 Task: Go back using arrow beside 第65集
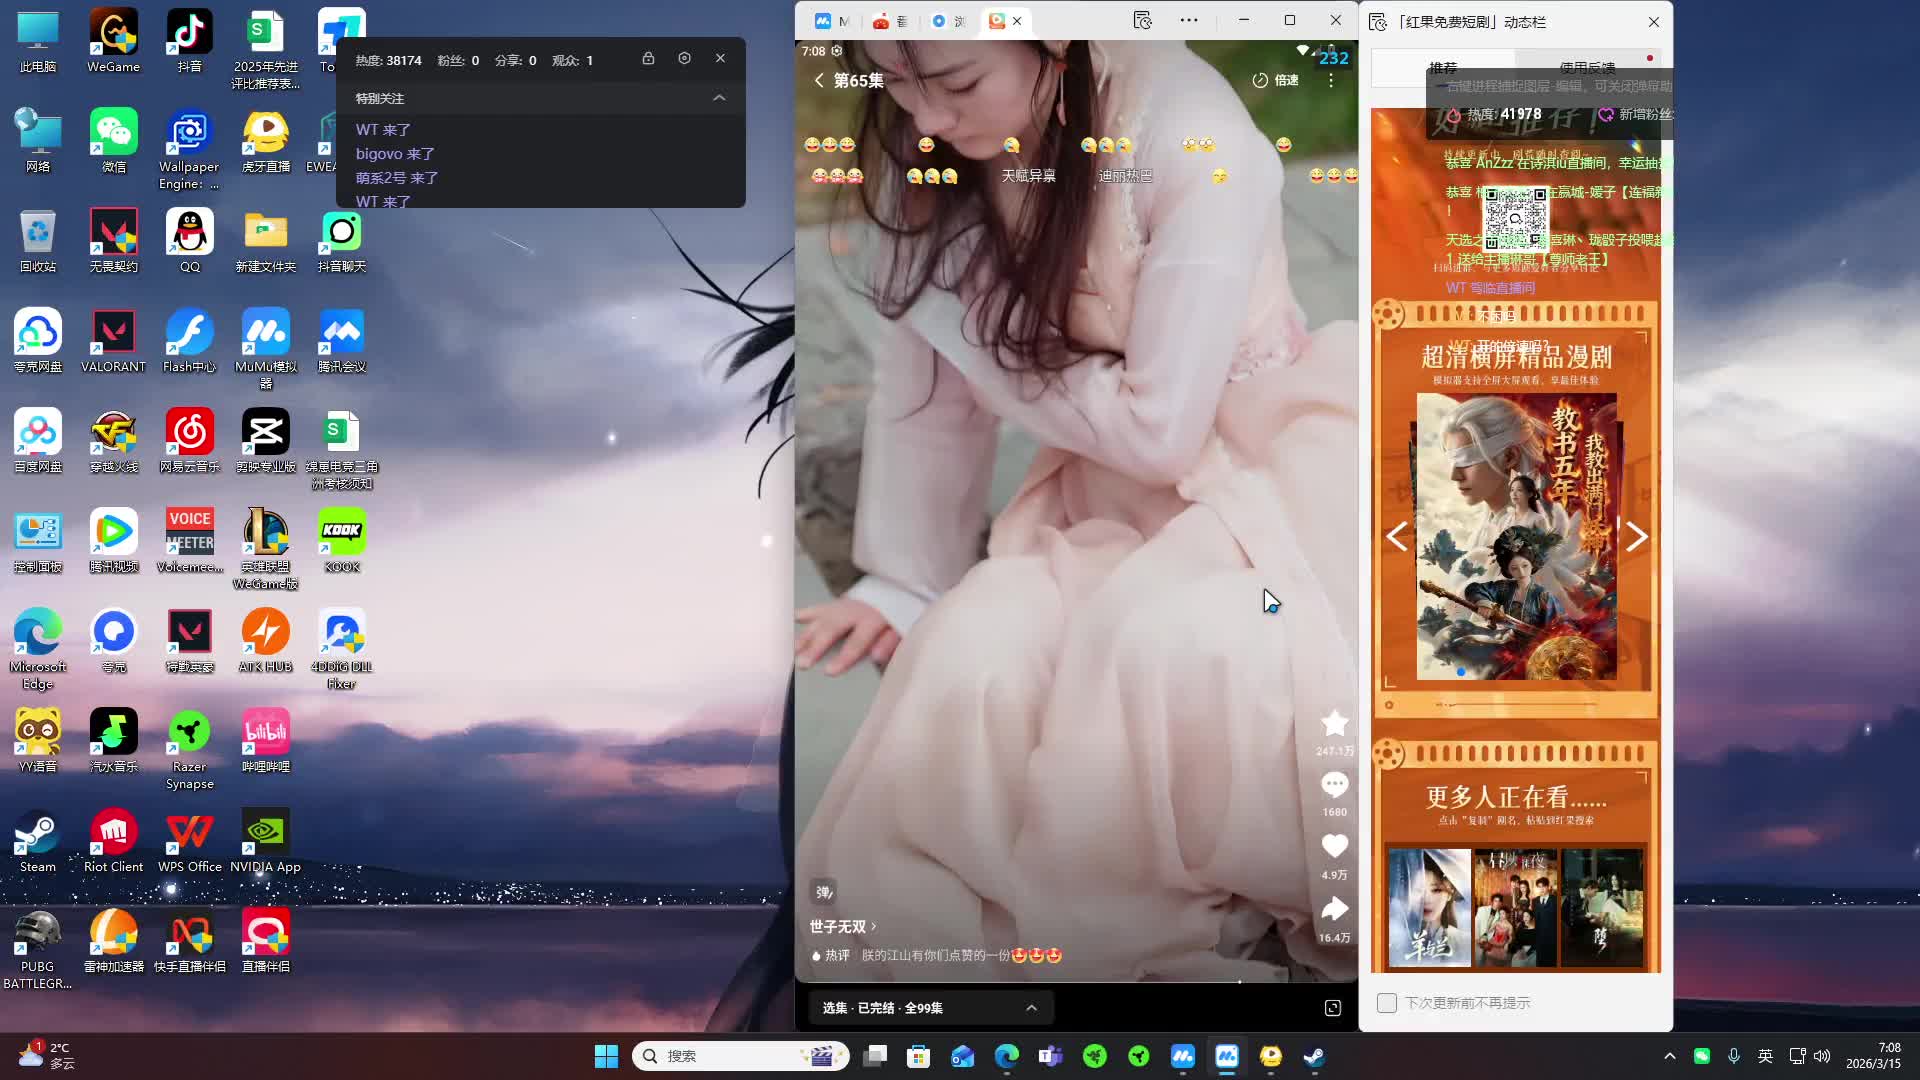[819, 80]
